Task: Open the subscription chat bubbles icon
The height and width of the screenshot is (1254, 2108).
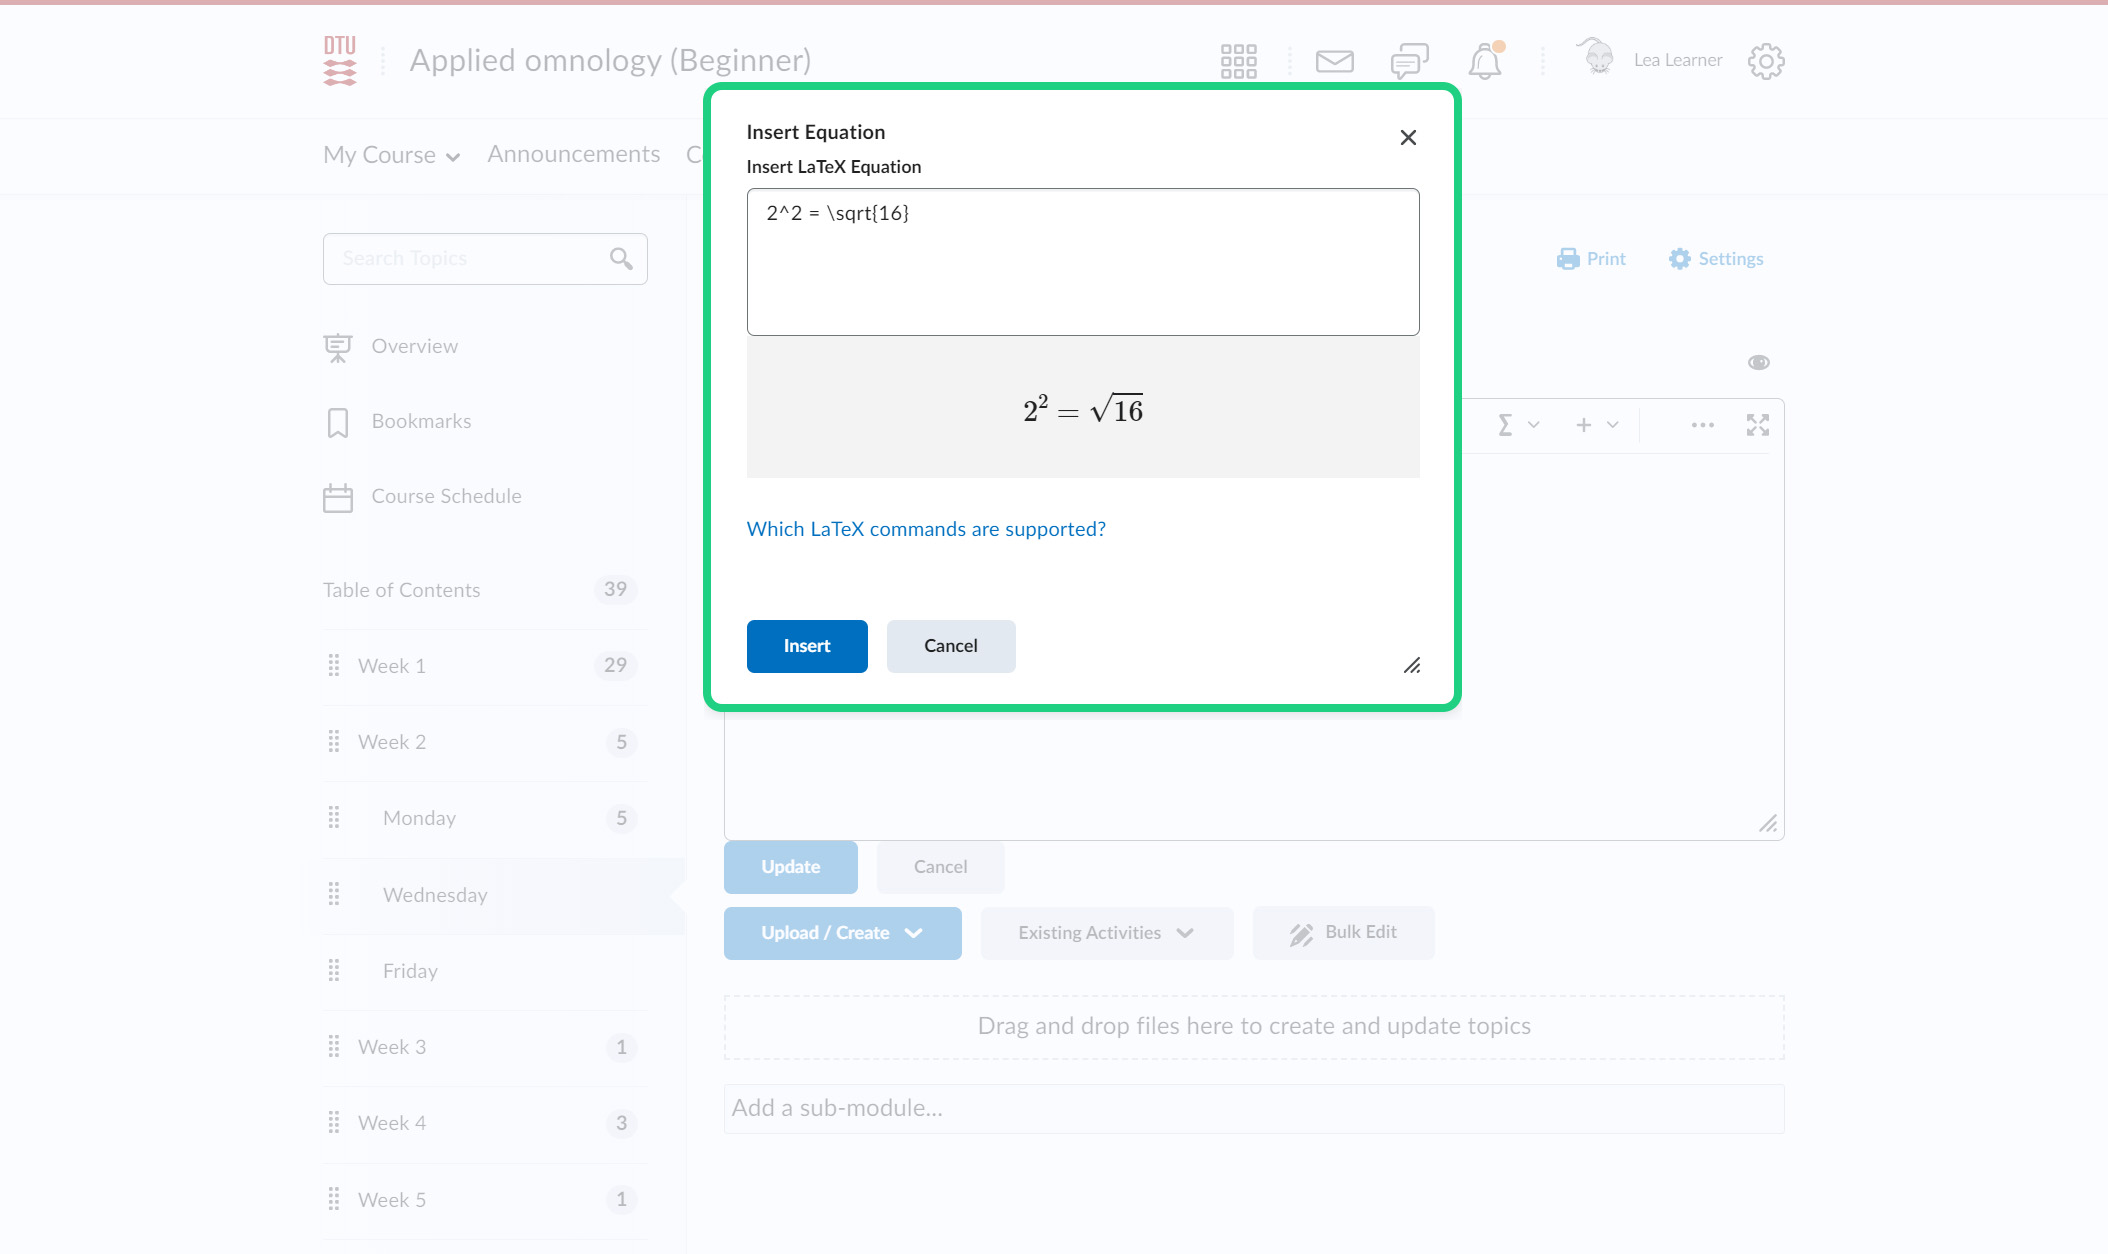Action: tap(1409, 61)
